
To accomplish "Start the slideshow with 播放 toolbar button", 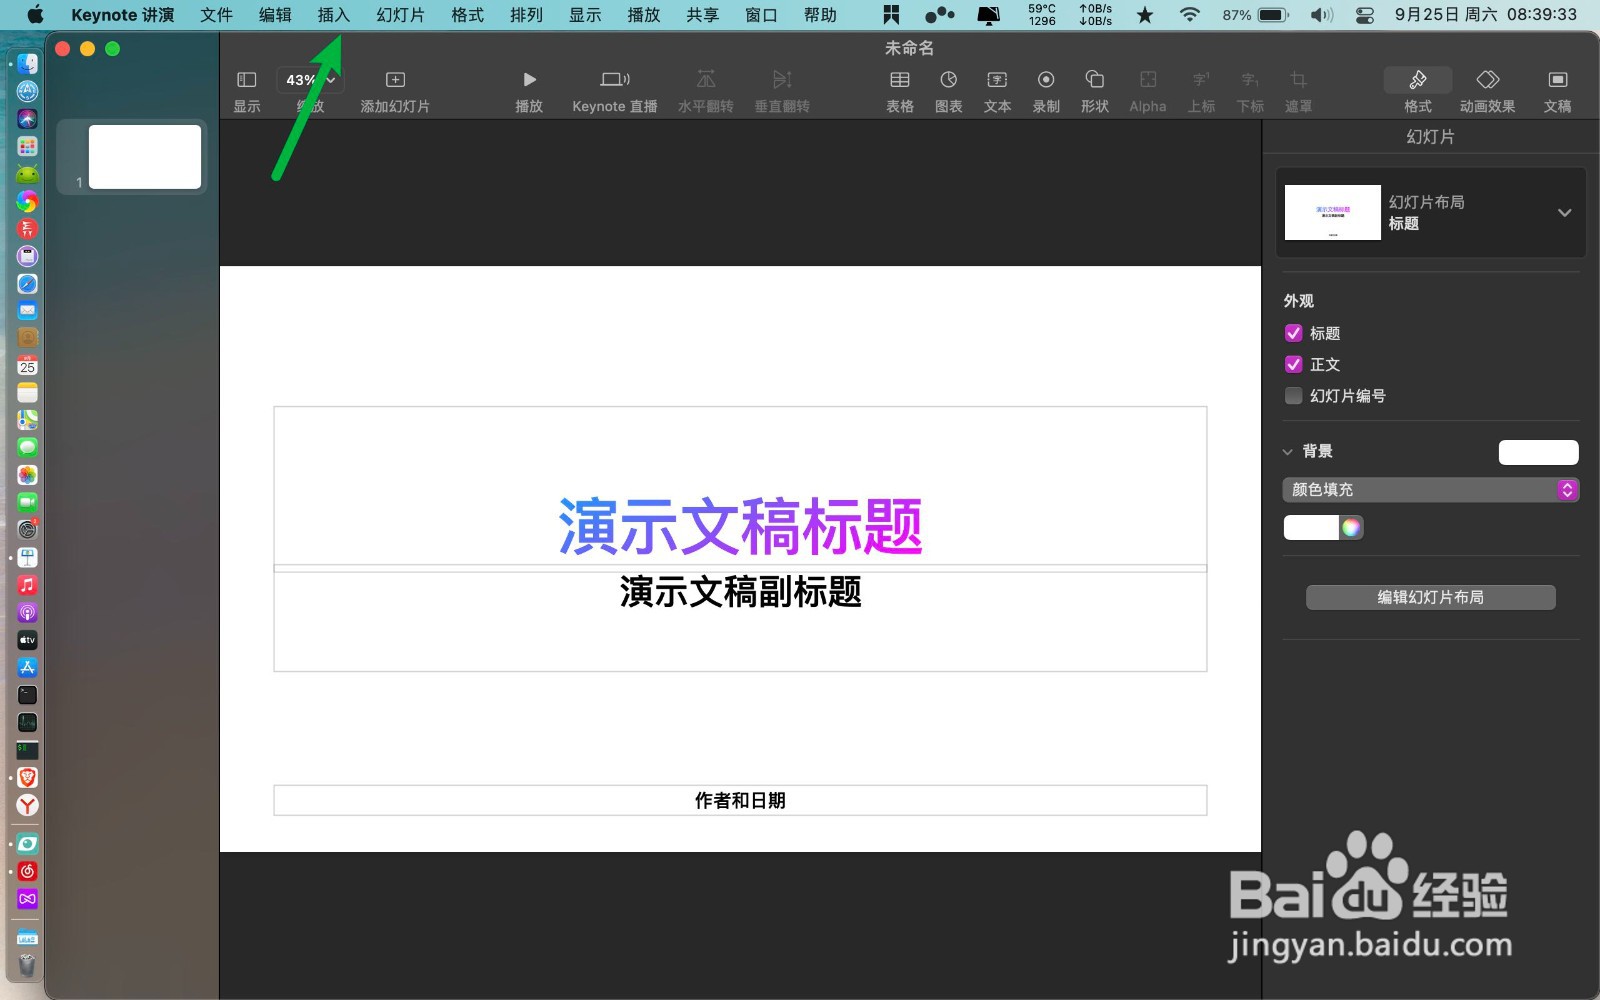I will [x=529, y=80].
